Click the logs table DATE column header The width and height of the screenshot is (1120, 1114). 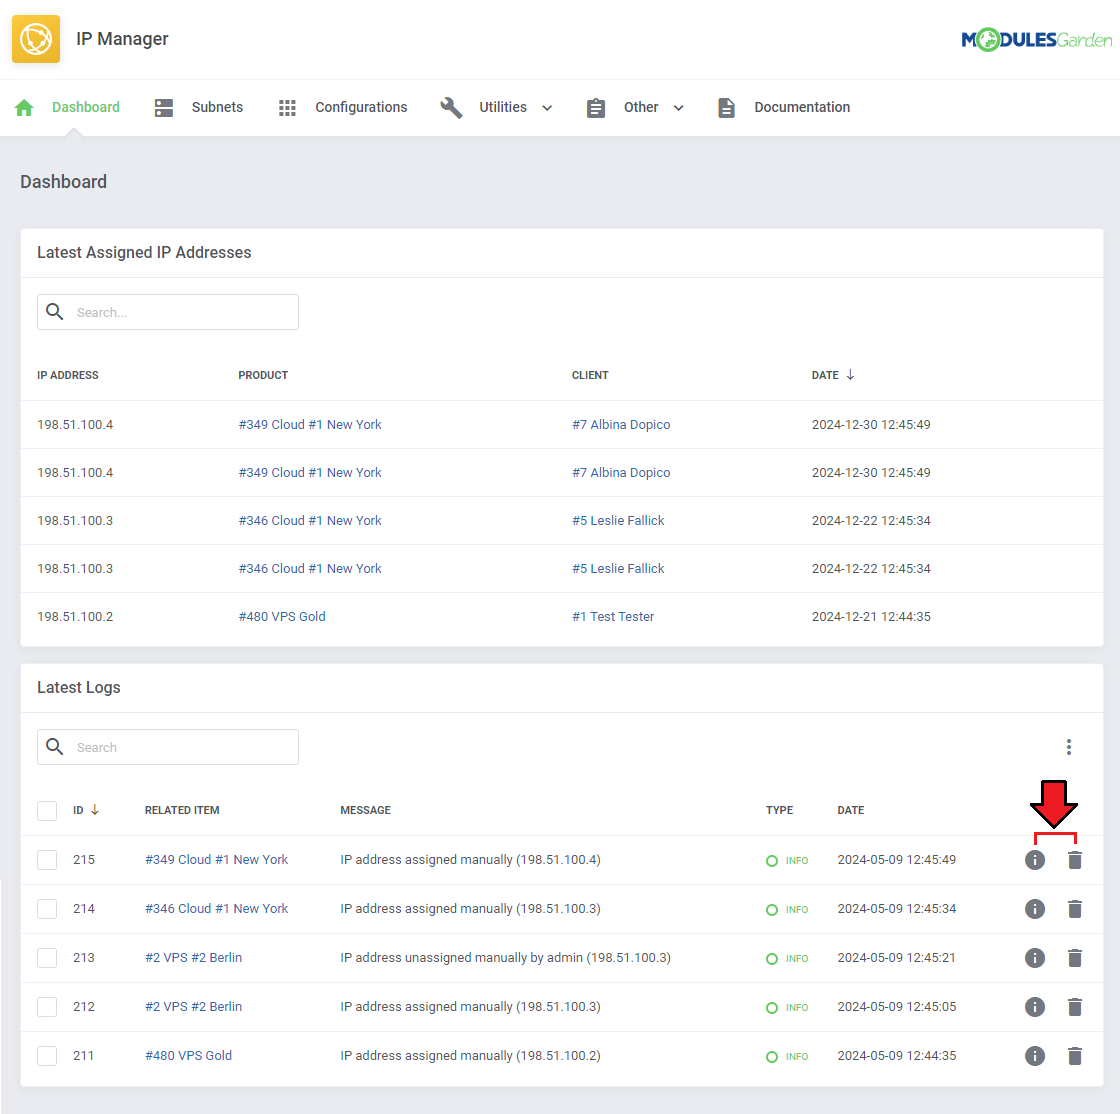tap(851, 810)
